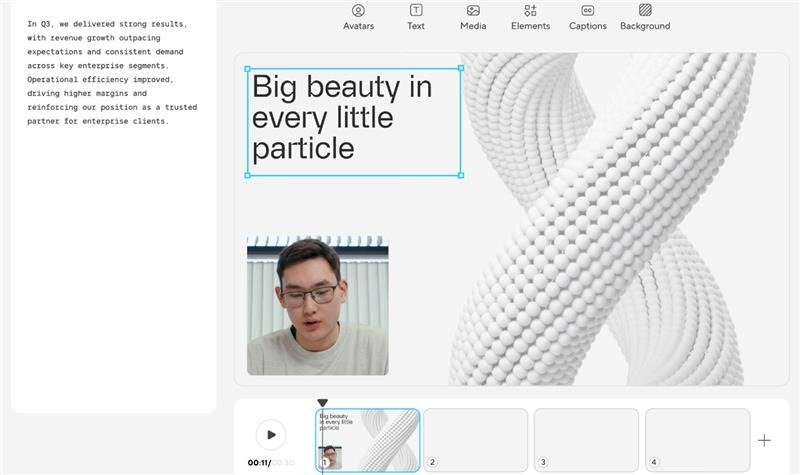Open the Elements panel icon
This screenshot has width=800, height=475.
pyautogui.click(x=530, y=11)
